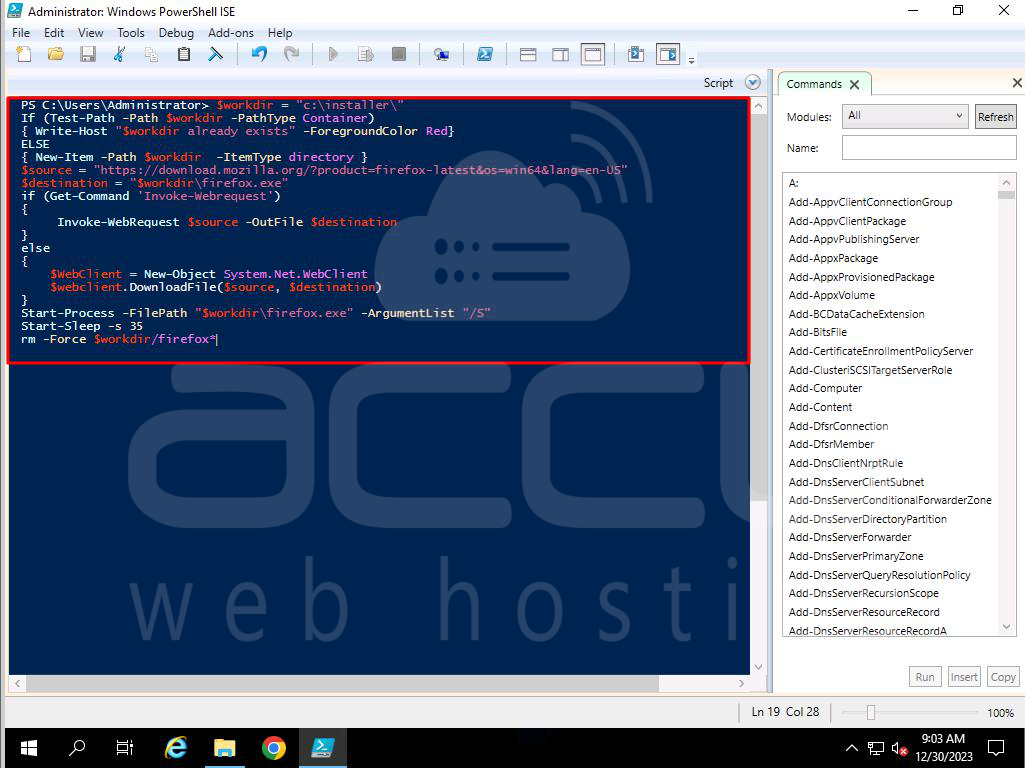Select Add-Computer command

pos(825,388)
